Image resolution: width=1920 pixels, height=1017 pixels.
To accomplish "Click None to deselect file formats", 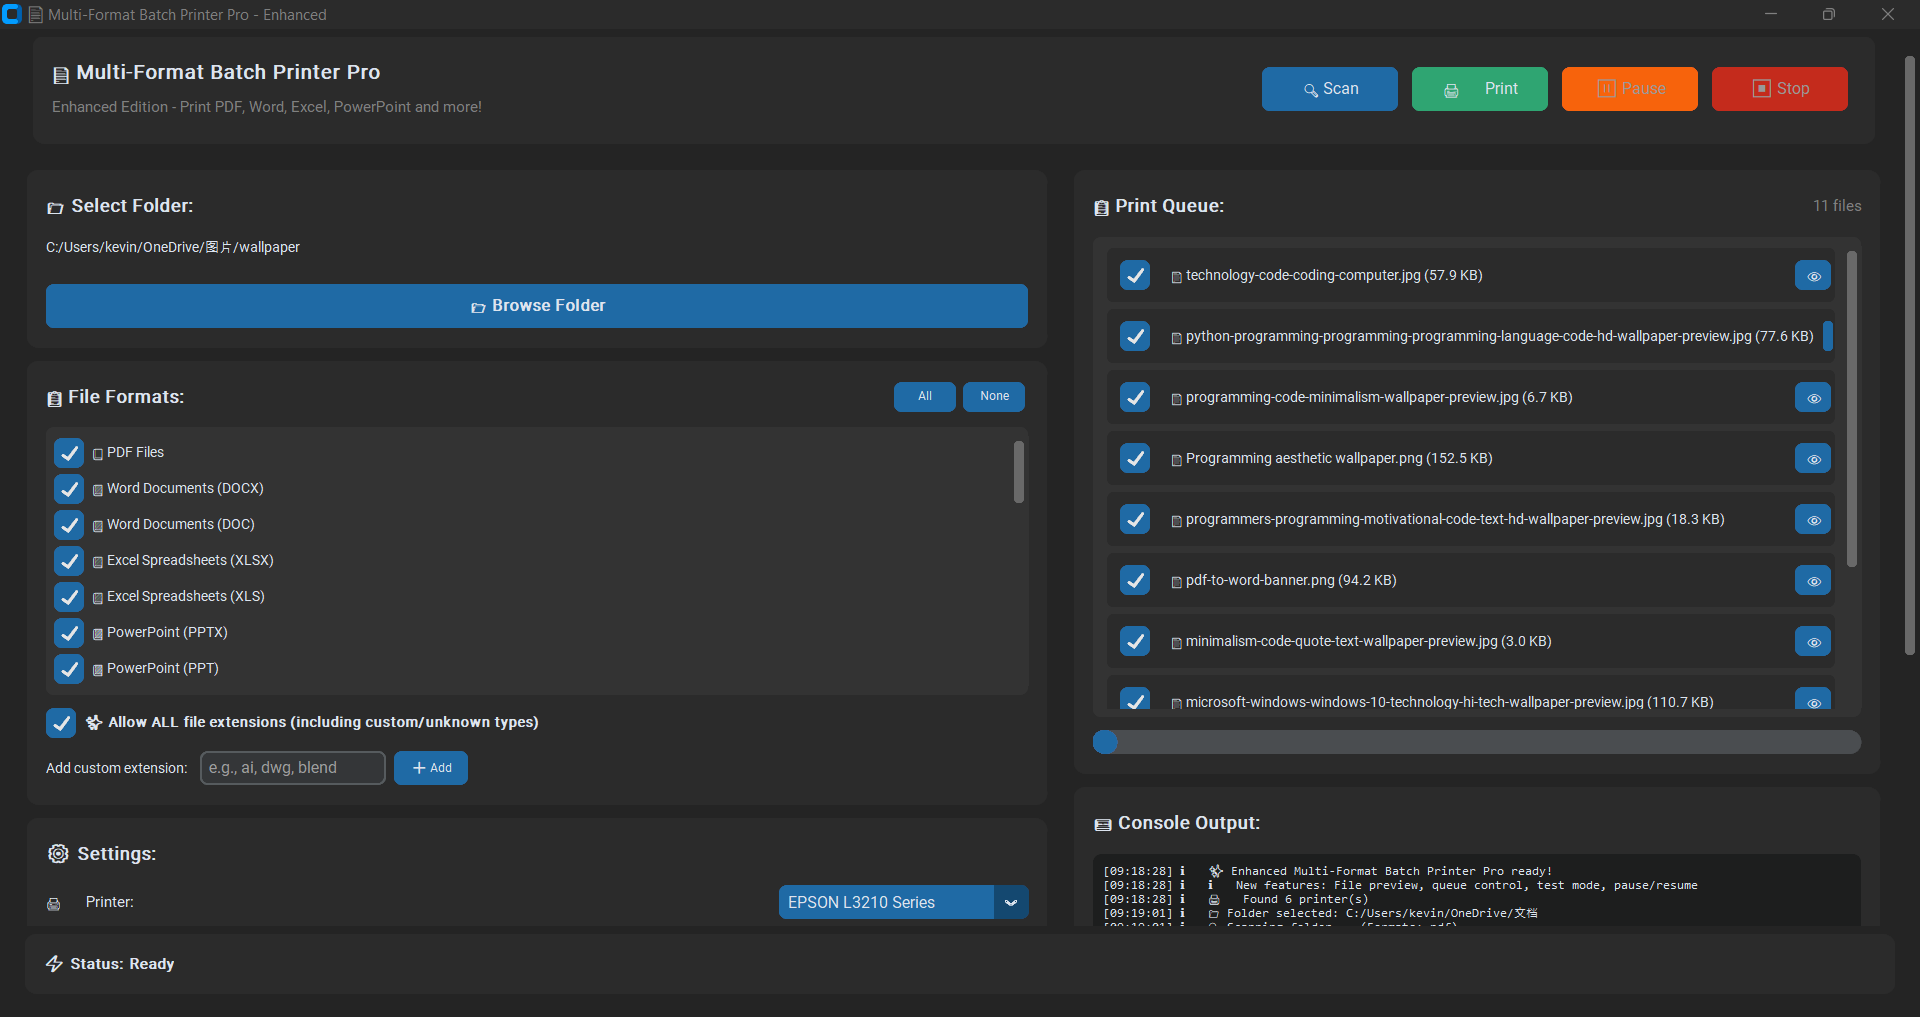I will pos(993,397).
